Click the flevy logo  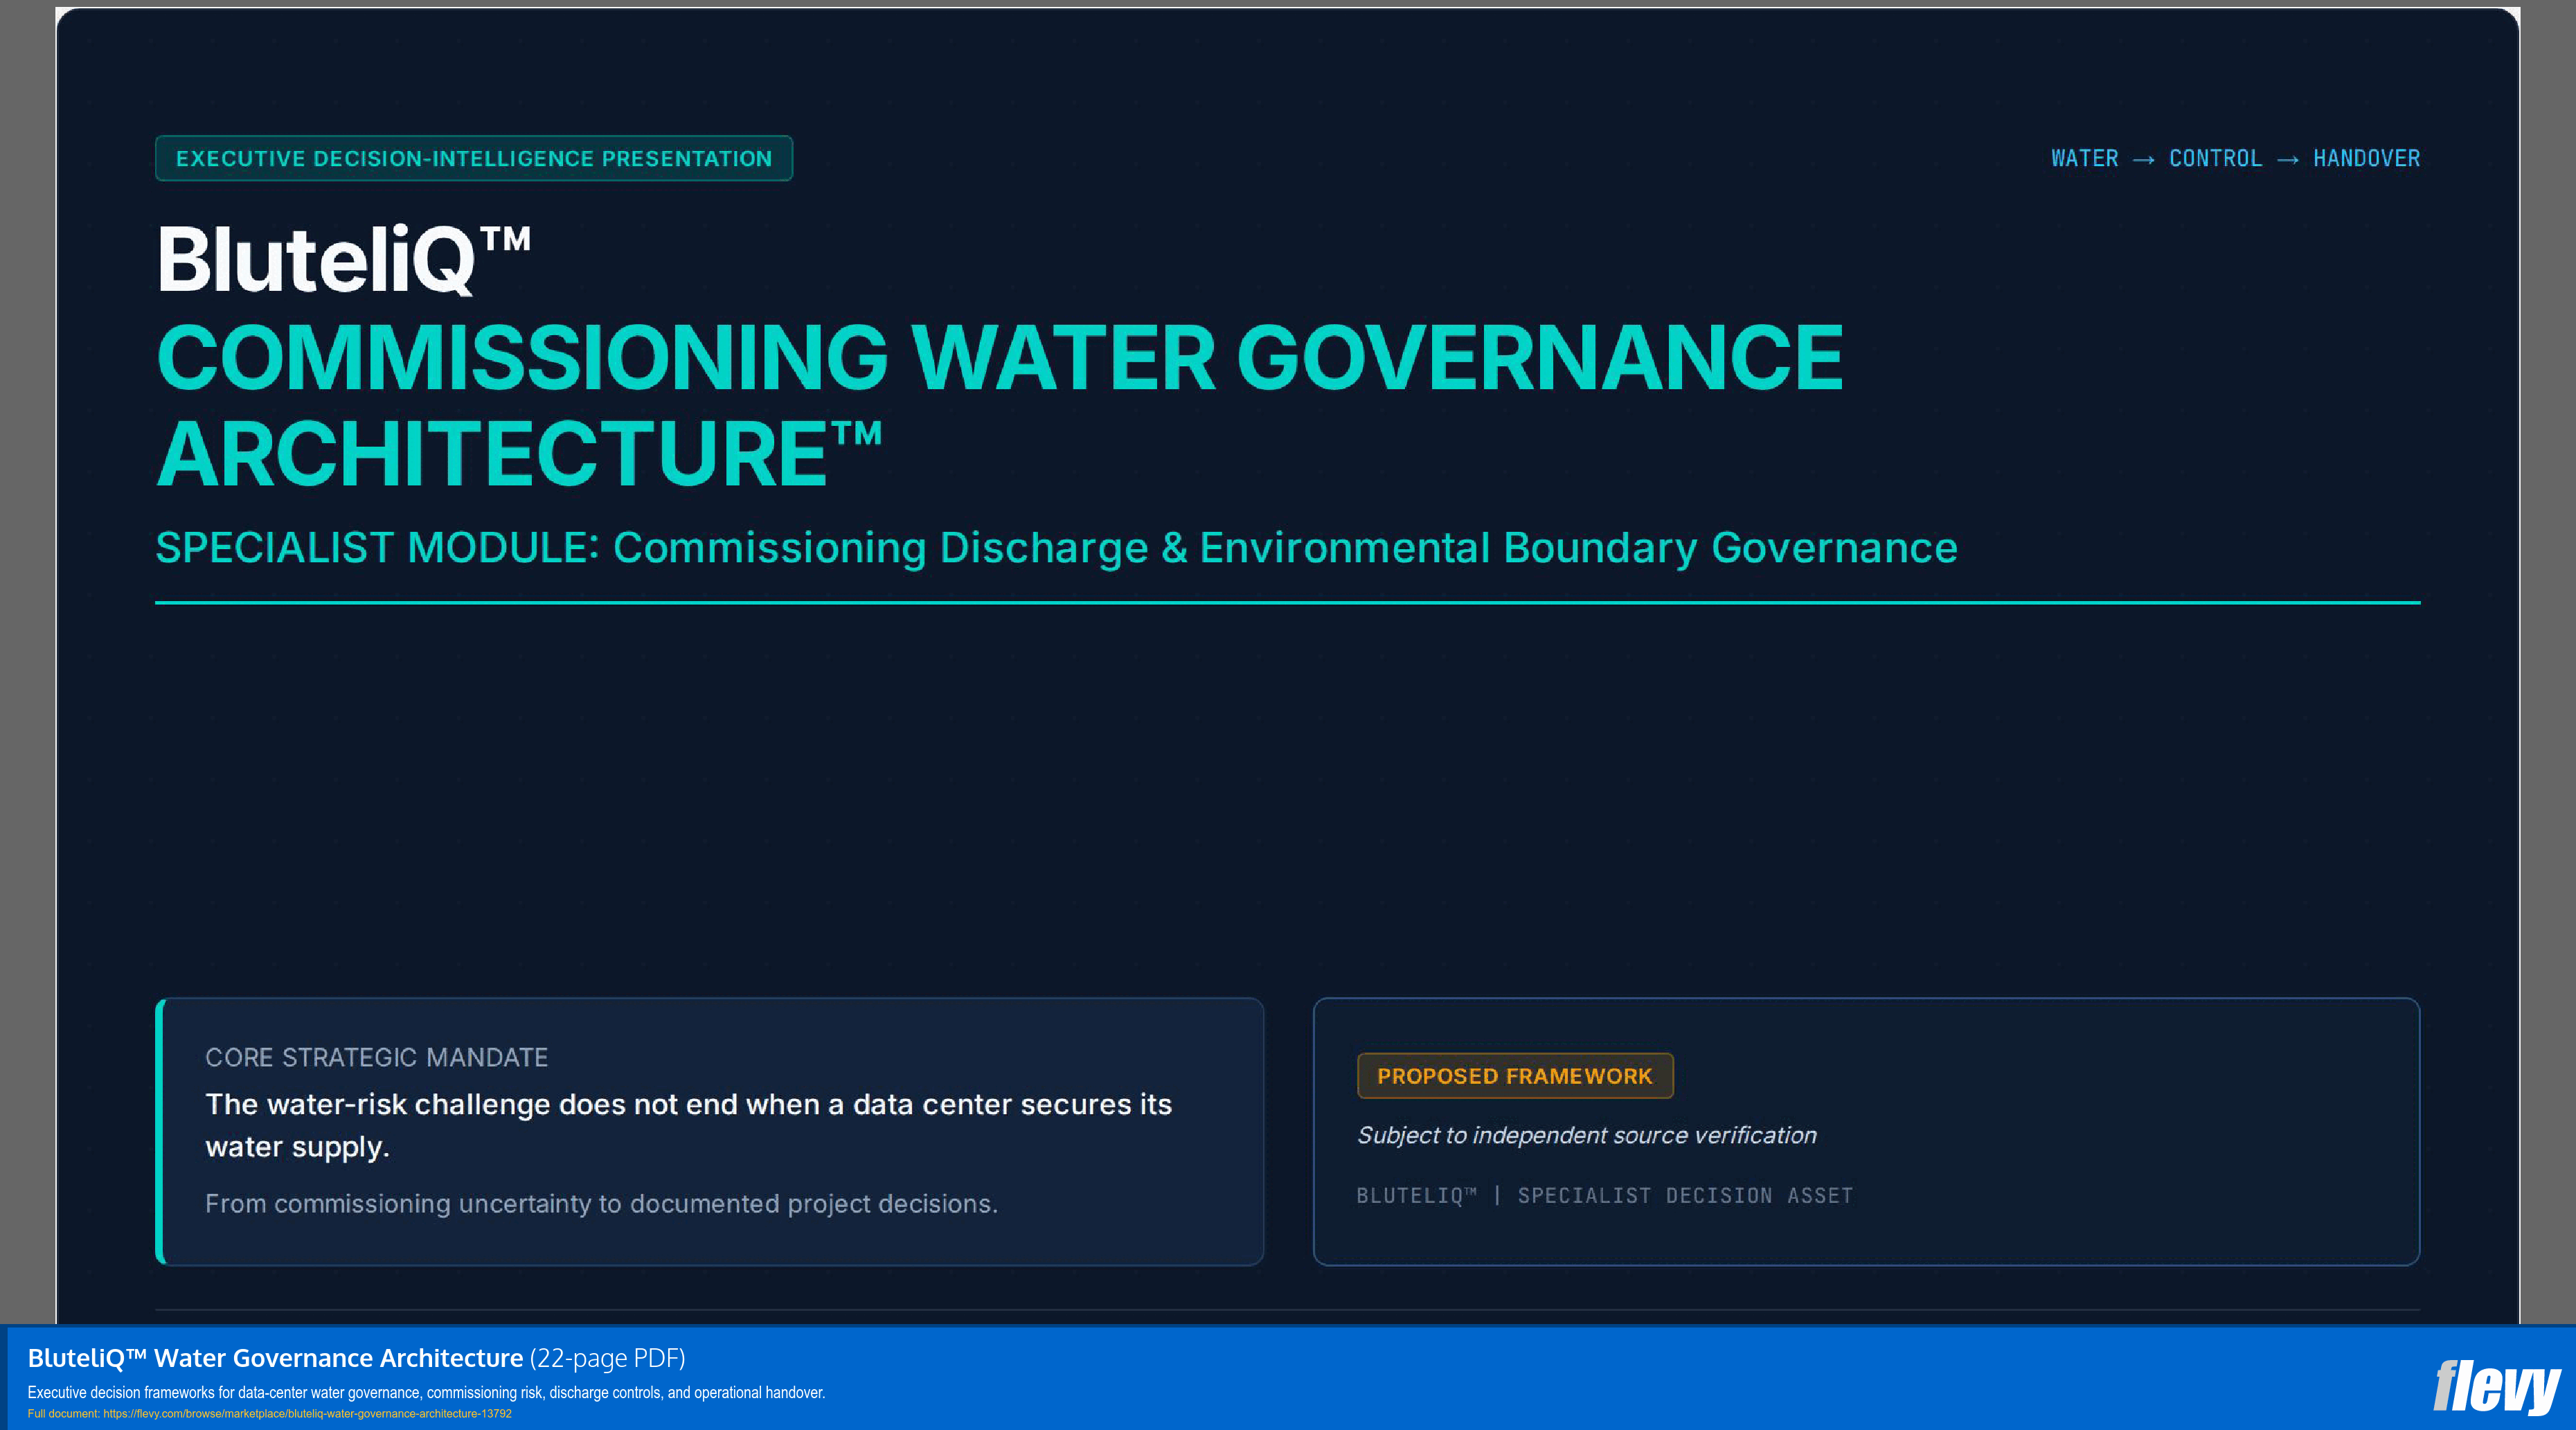coord(2496,1387)
